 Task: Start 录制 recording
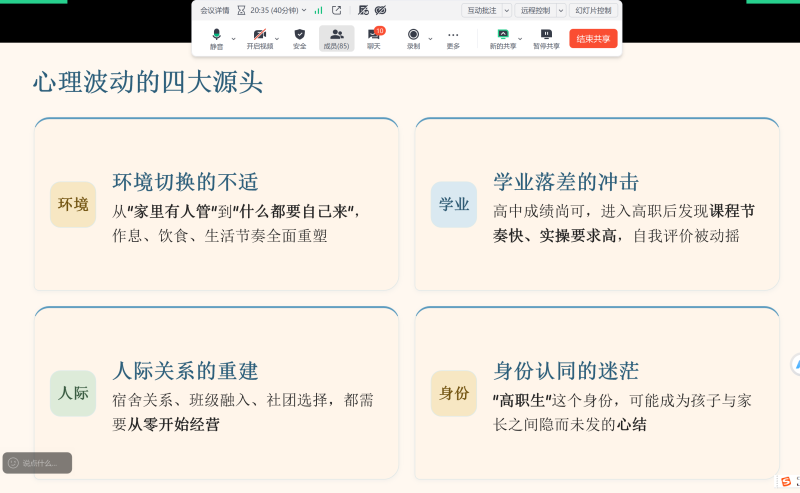coord(413,39)
